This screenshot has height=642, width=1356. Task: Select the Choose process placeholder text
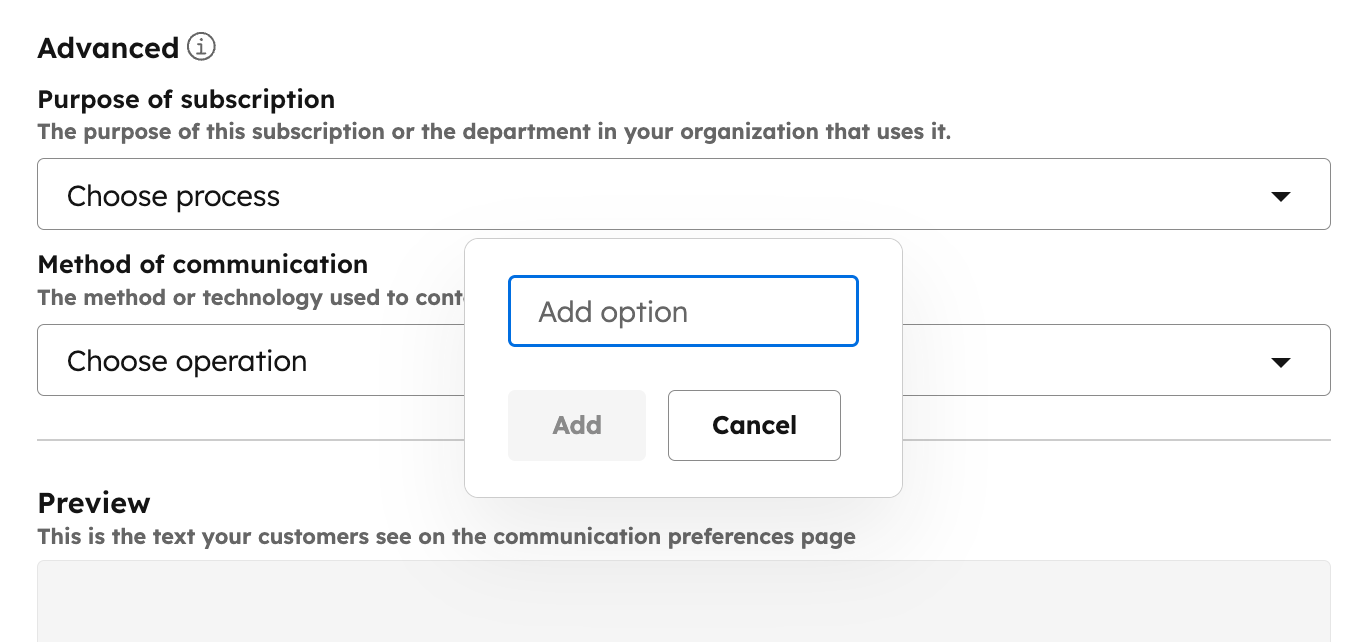[x=173, y=196]
